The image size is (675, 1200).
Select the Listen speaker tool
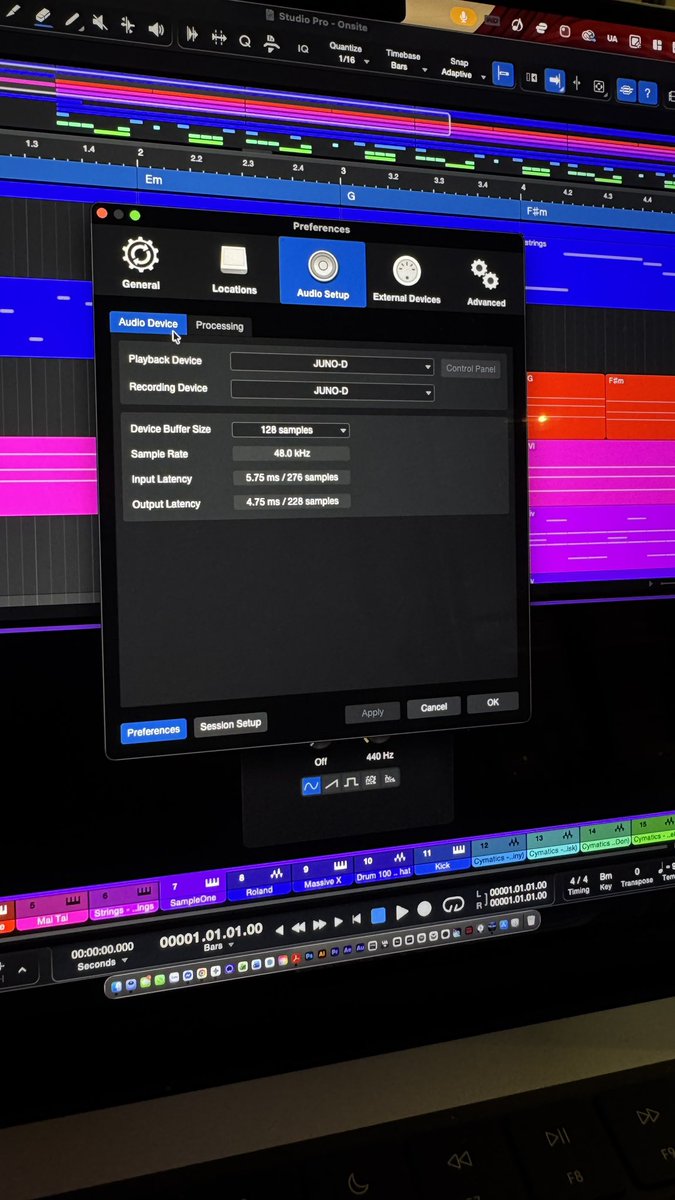157,29
